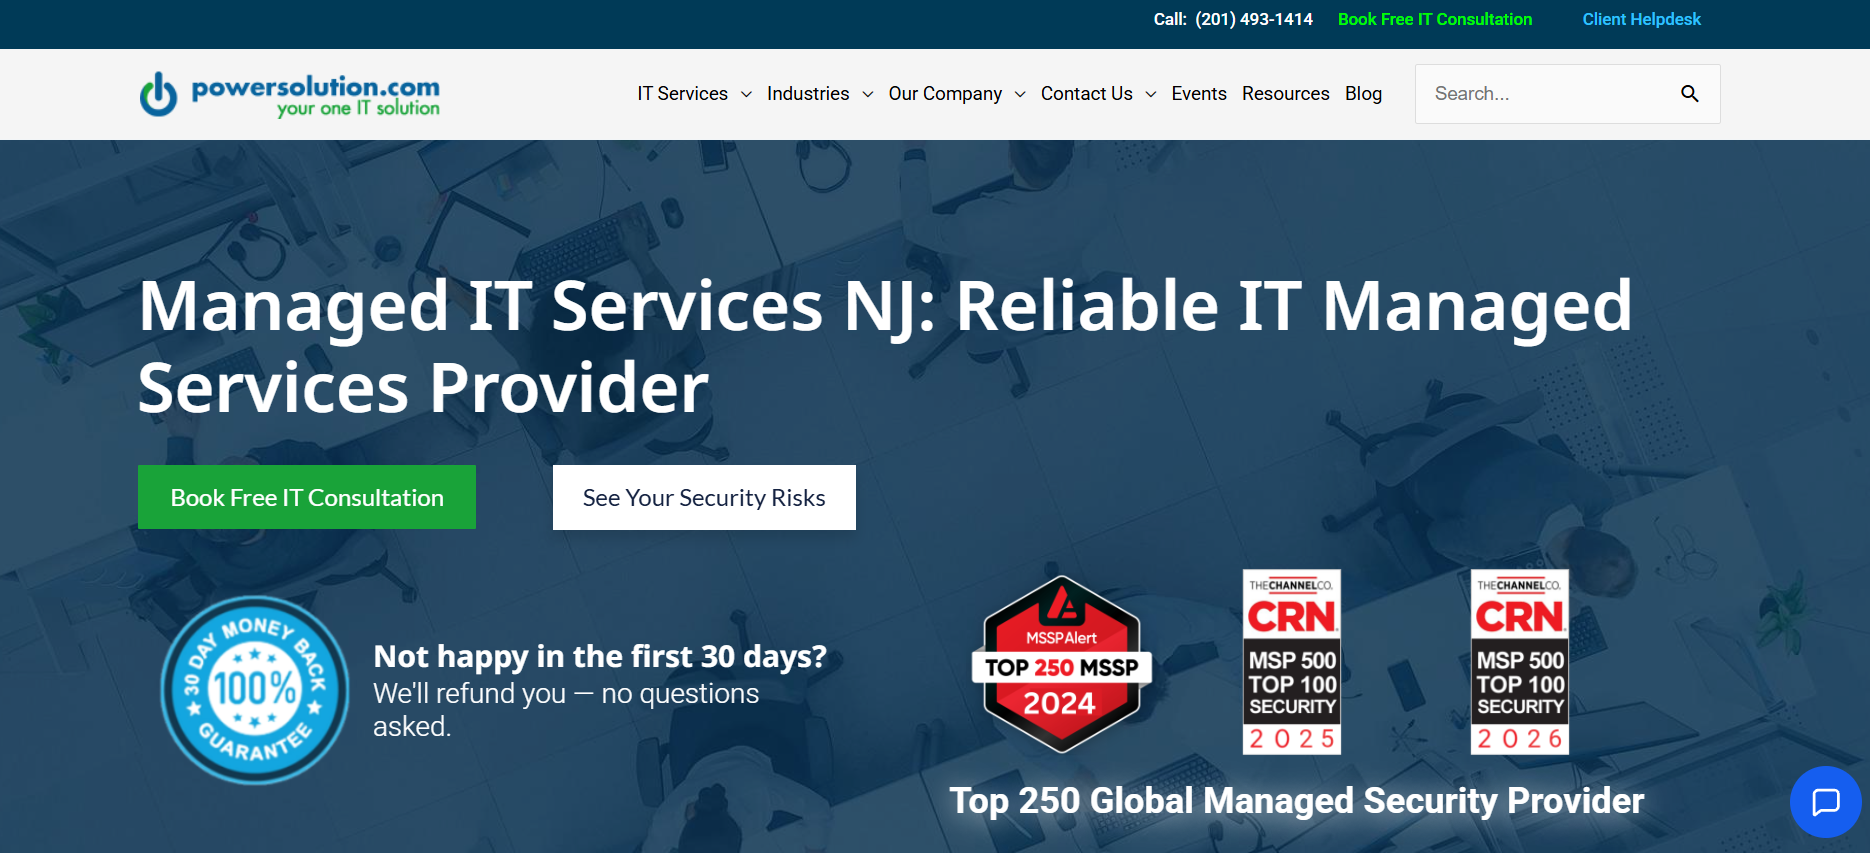1870x853 pixels.
Task: Click the powersolution.com logo text
Action: (315, 95)
